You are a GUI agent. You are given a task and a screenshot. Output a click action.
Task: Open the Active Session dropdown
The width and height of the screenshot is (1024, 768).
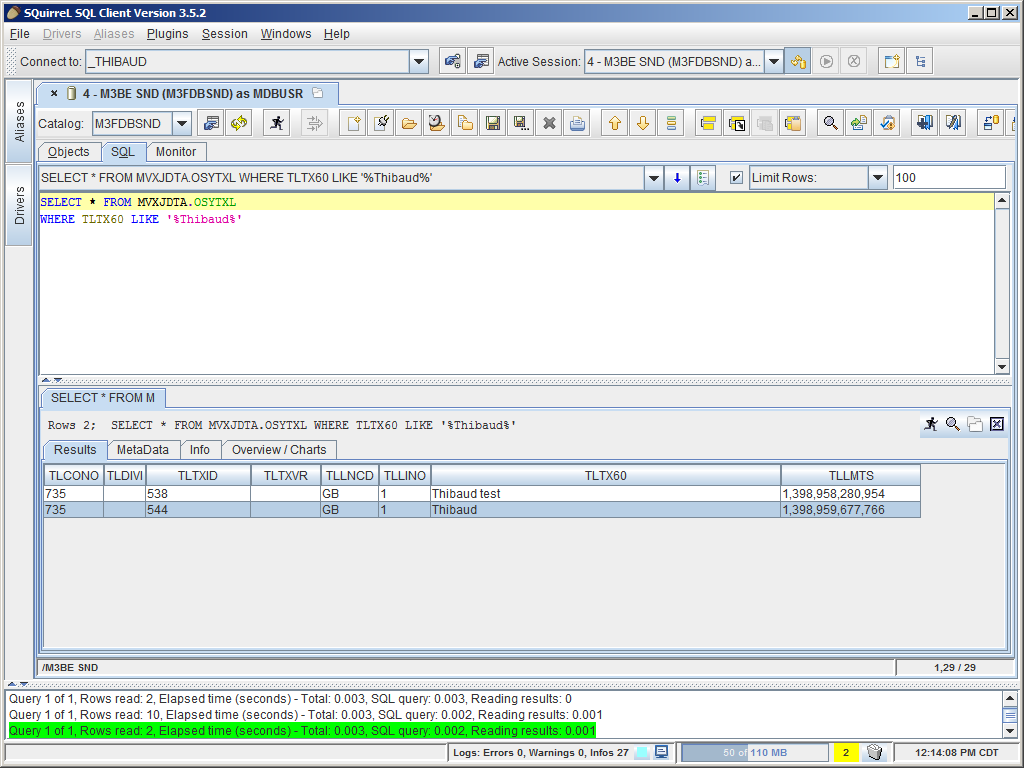click(773, 62)
